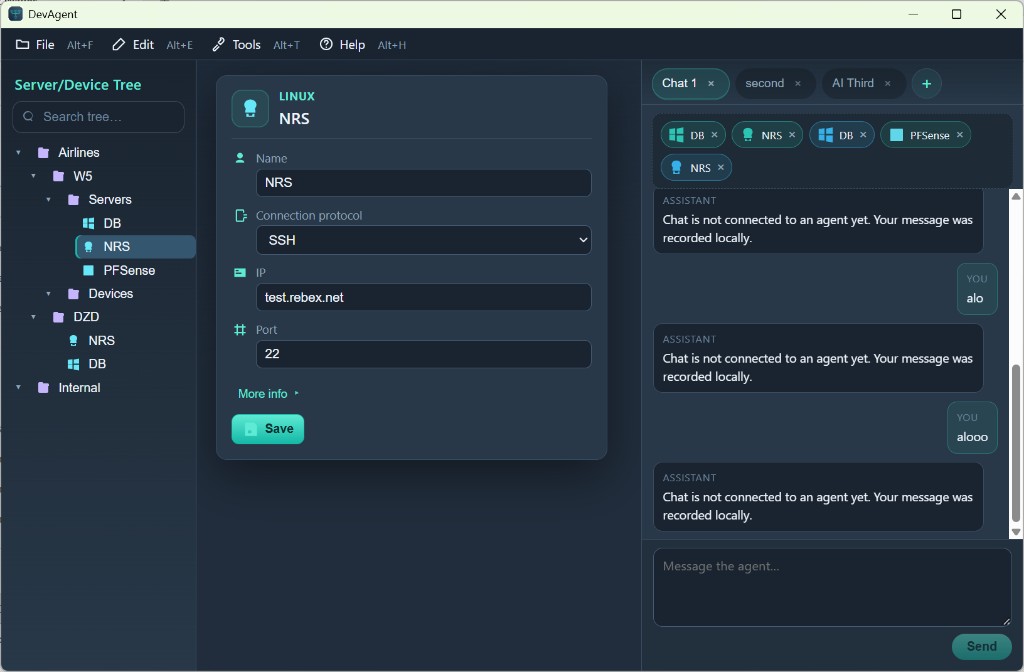
Task: Edit the Name field containing NRS
Action: click(x=423, y=183)
